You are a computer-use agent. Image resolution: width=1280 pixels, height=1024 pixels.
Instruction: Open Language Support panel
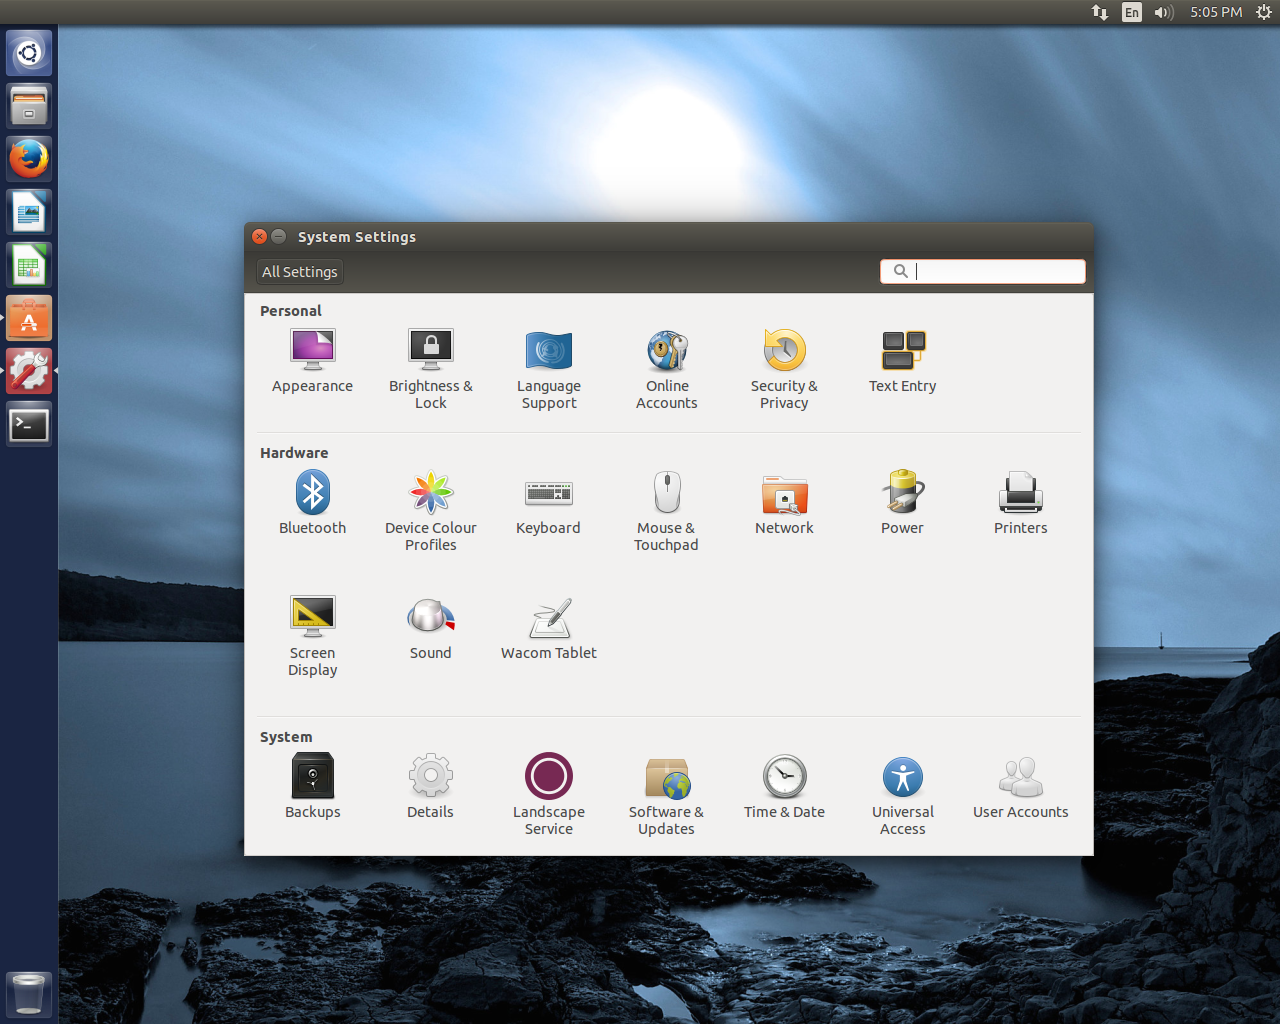pos(549,369)
